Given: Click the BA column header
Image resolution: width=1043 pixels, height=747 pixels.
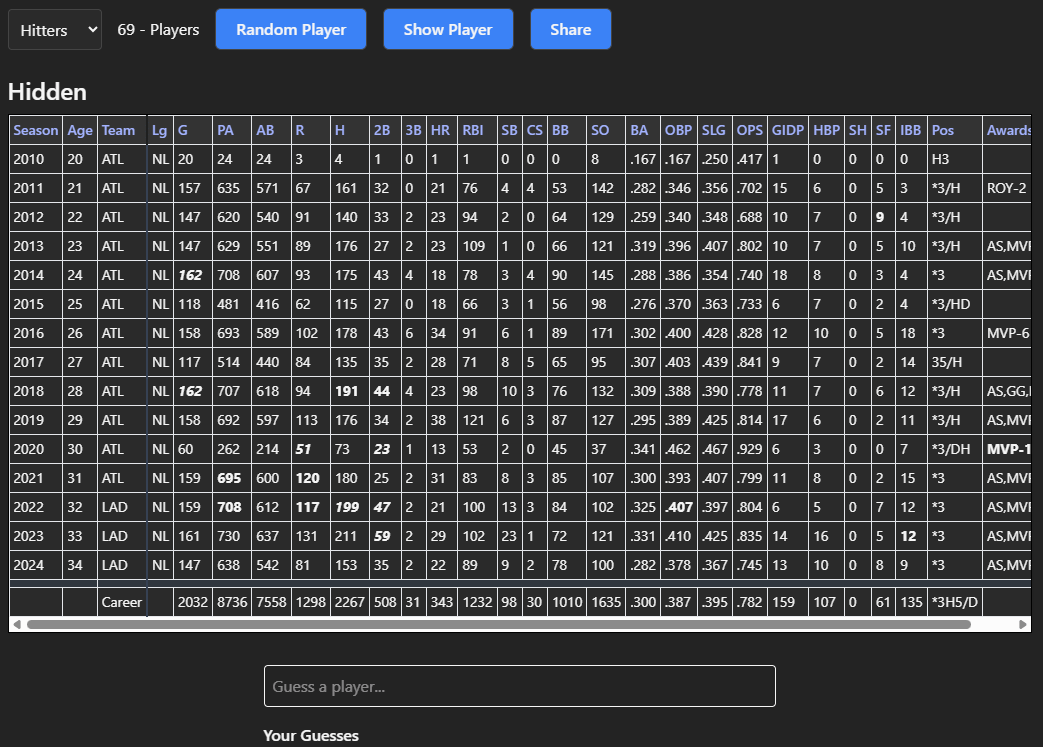Looking at the screenshot, I should [x=641, y=130].
